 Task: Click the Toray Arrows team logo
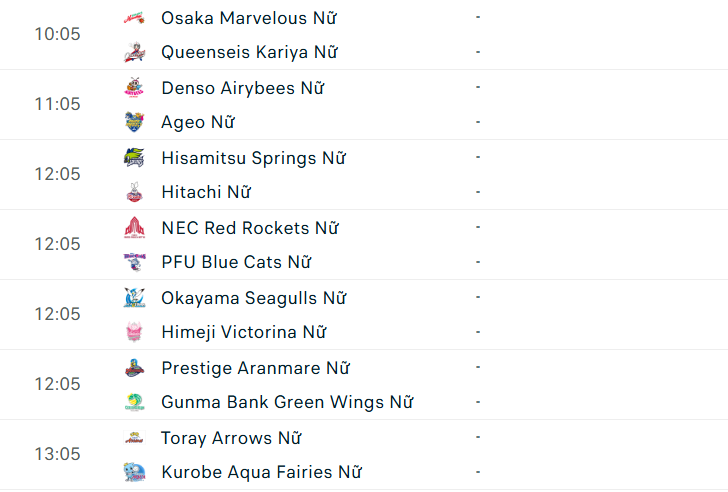click(x=134, y=438)
